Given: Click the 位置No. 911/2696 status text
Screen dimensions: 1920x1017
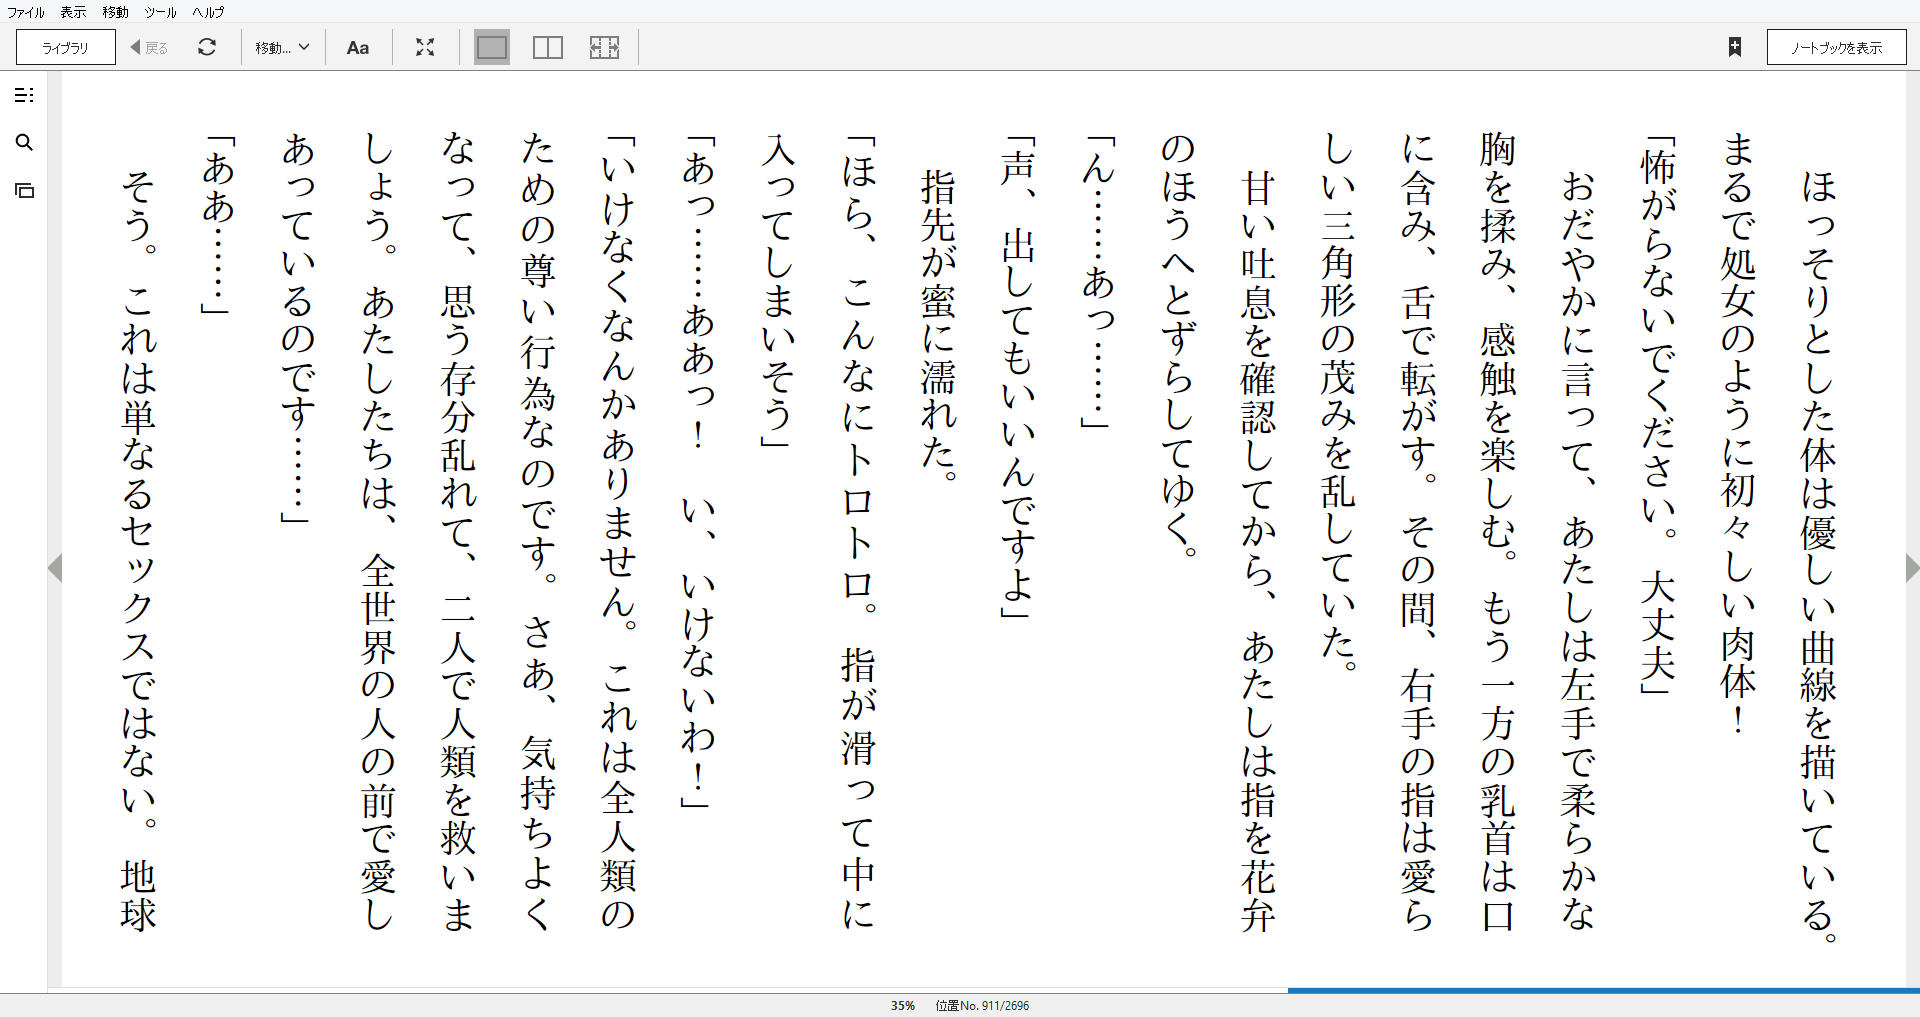Looking at the screenshot, I should pyautogui.click(x=982, y=1006).
